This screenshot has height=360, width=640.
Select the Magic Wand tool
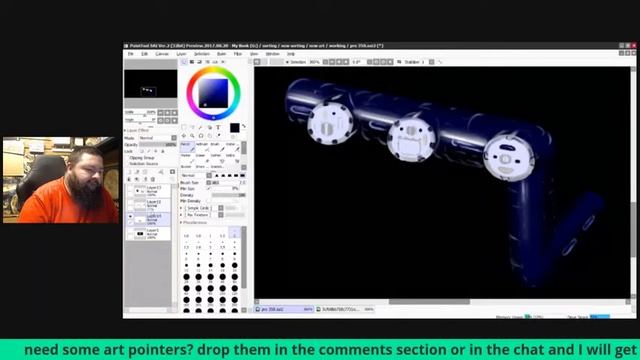201,127
